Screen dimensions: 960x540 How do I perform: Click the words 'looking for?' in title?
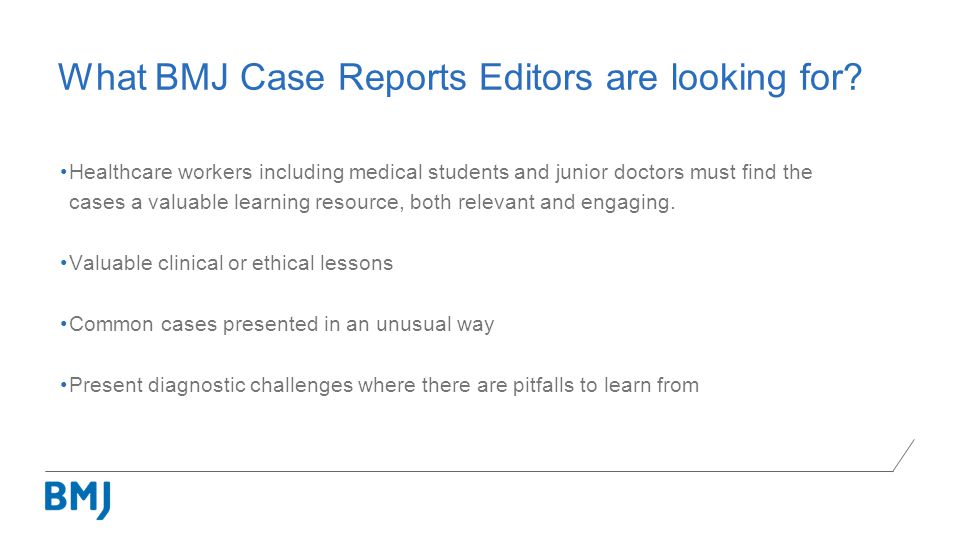coord(766,78)
